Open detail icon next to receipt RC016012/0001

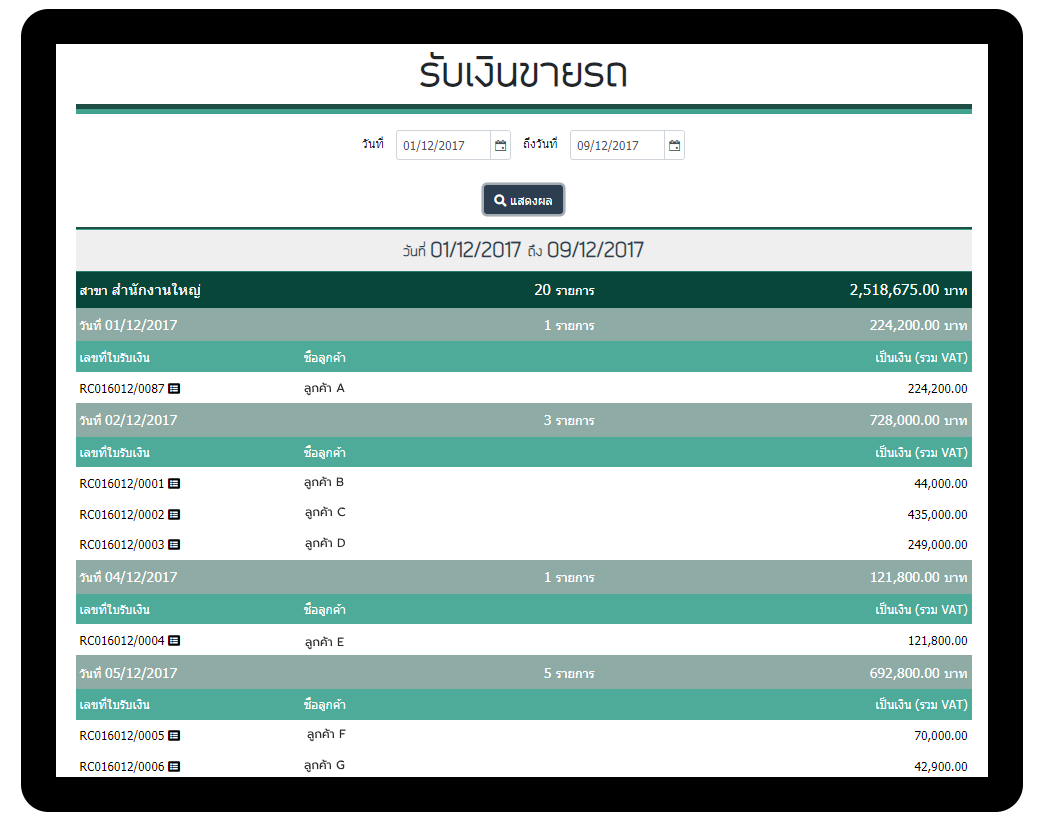(x=174, y=483)
